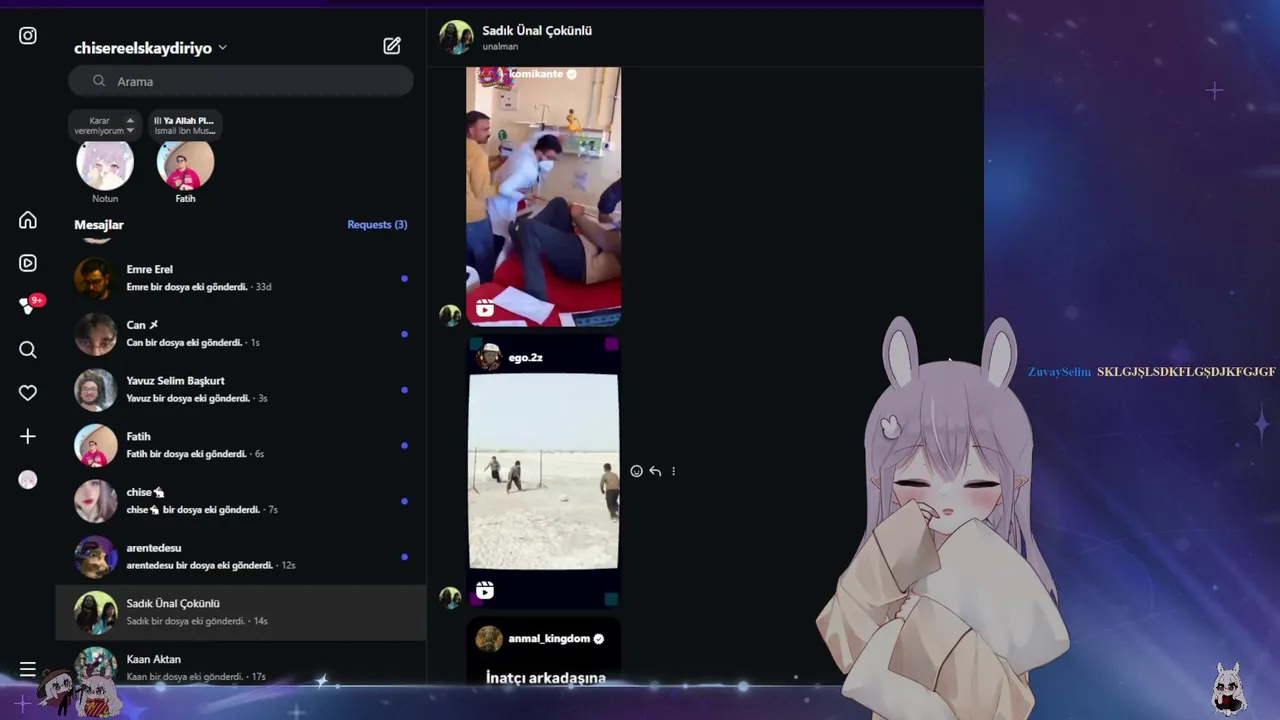Image resolution: width=1280 pixels, height=720 pixels.
Task: Open the Instagram logo home link
Action: (x=28, y=36)
